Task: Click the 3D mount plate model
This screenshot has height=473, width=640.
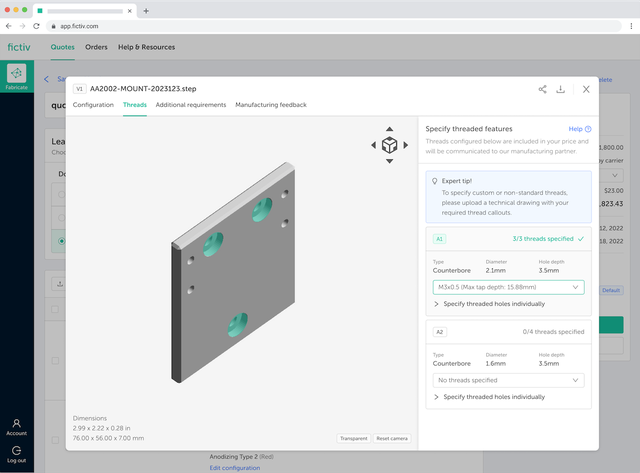Action: click(x=233, y=273)
